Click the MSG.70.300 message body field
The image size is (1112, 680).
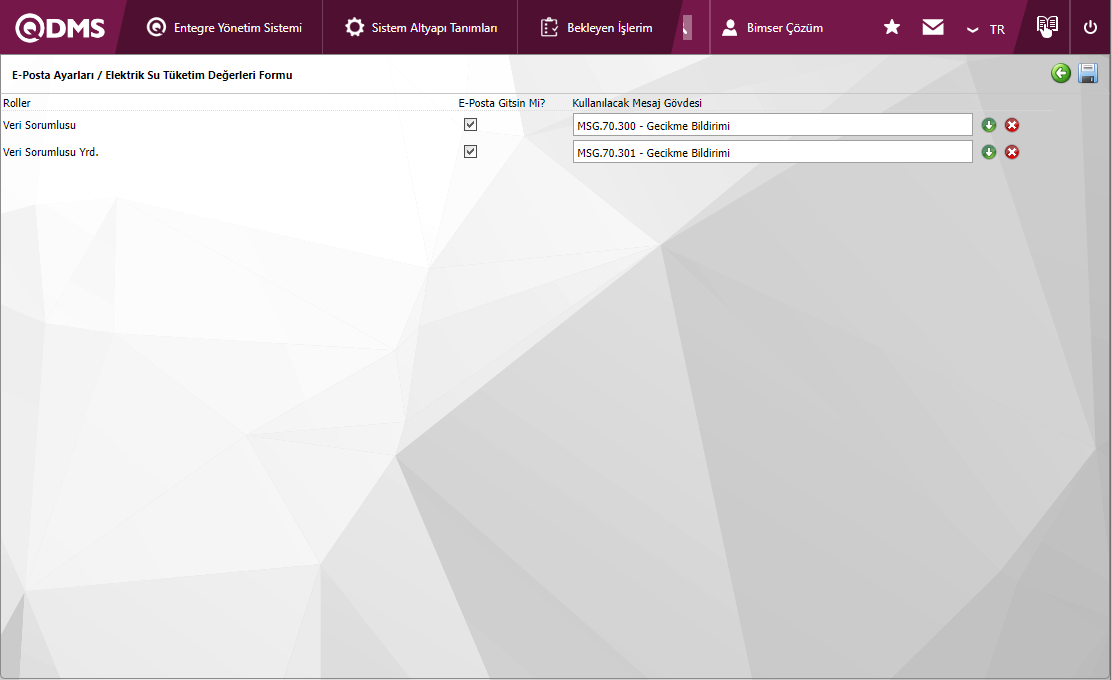pyautogui.click(x=772, y=125)
